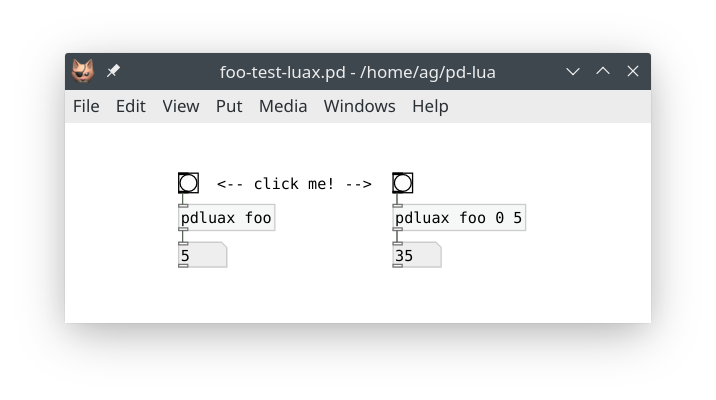Click the left bang above pdluax foo
The image size is (716, 400).
[x=188, y=183]
